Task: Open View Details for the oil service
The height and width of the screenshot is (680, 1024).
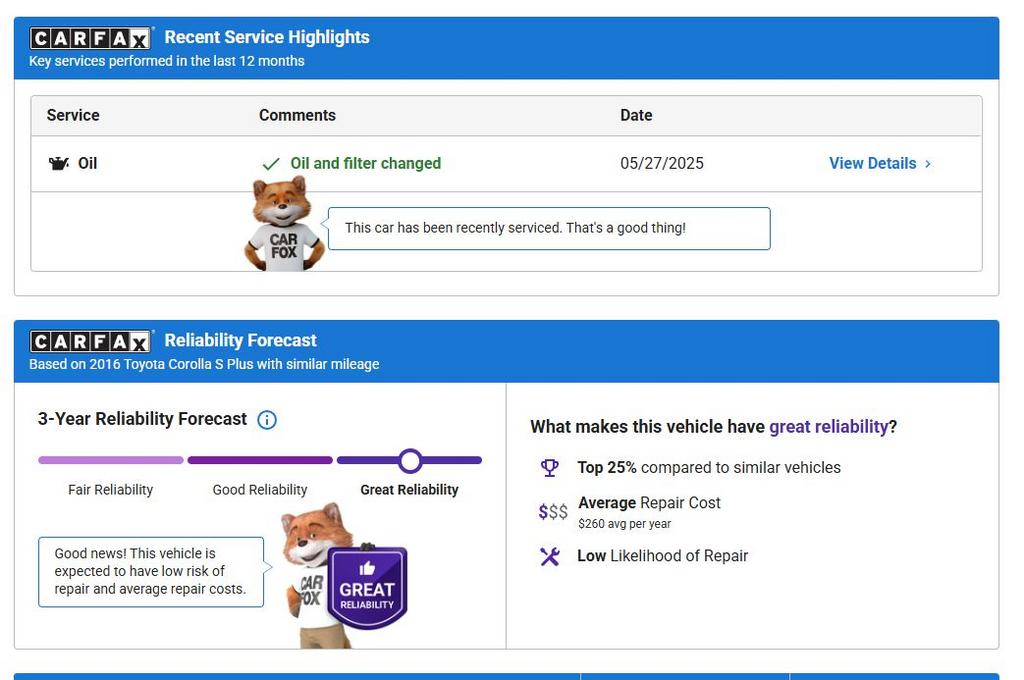Action: 872,163
